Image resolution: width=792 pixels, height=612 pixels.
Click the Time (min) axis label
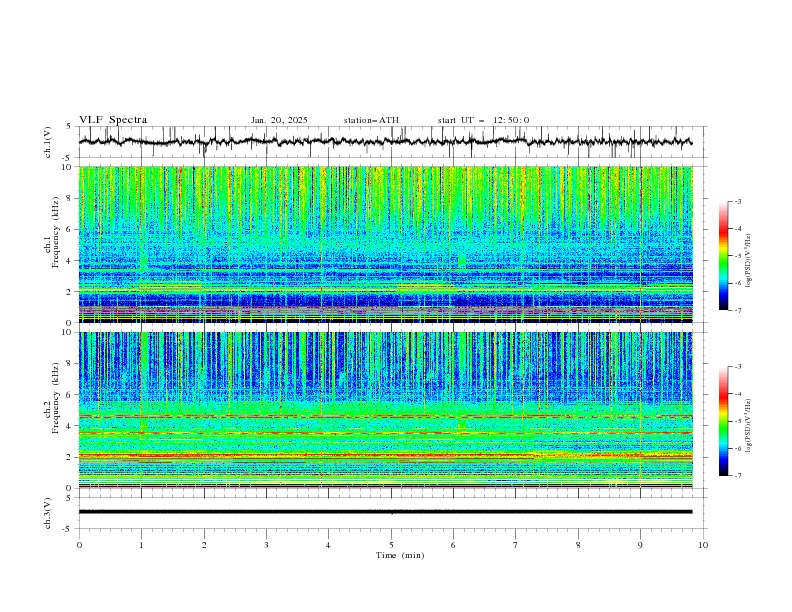click(x=400, y=555)
